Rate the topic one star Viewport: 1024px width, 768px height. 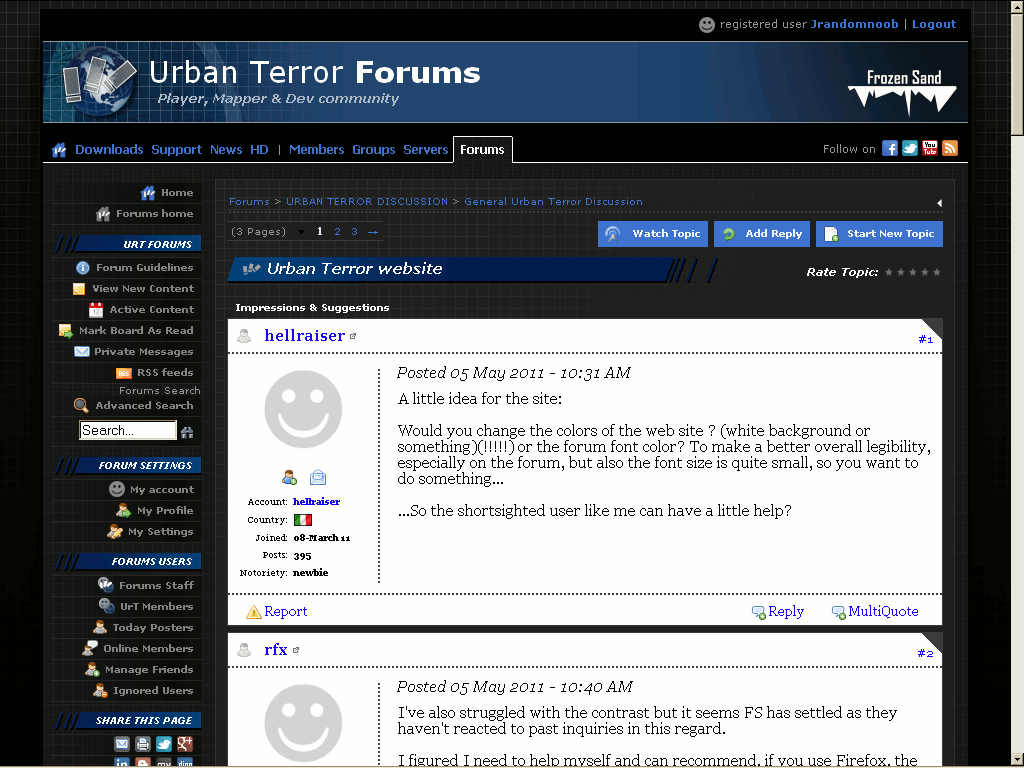click(889, 272)
